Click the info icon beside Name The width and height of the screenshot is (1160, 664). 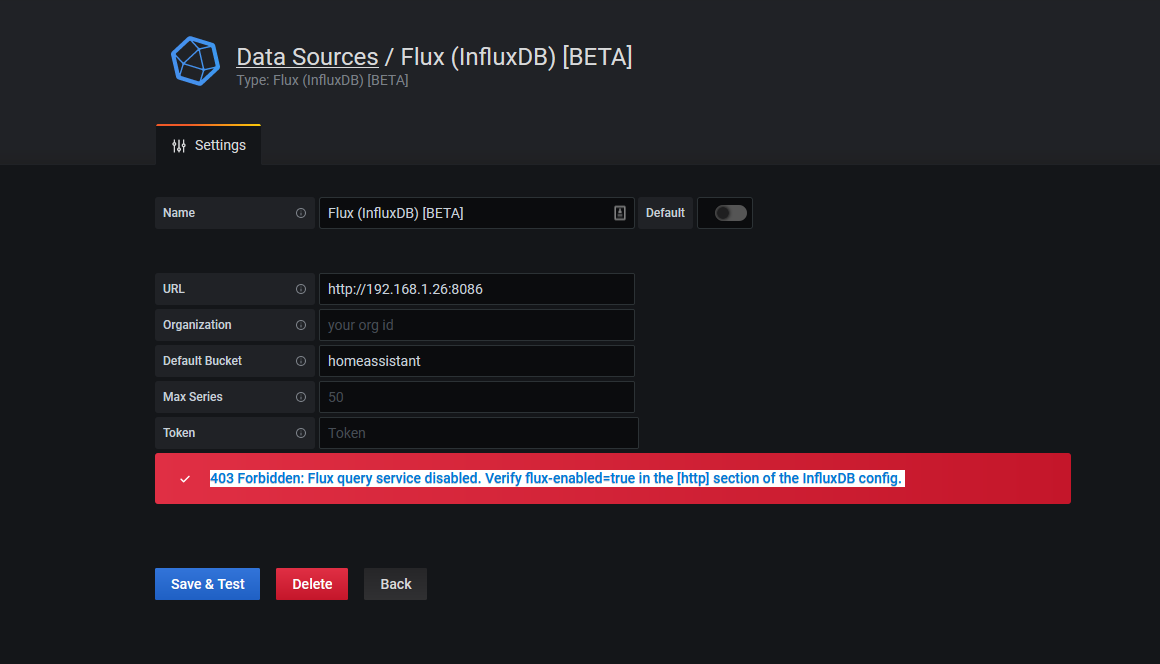pyautogui.click(x=301, y=213)
